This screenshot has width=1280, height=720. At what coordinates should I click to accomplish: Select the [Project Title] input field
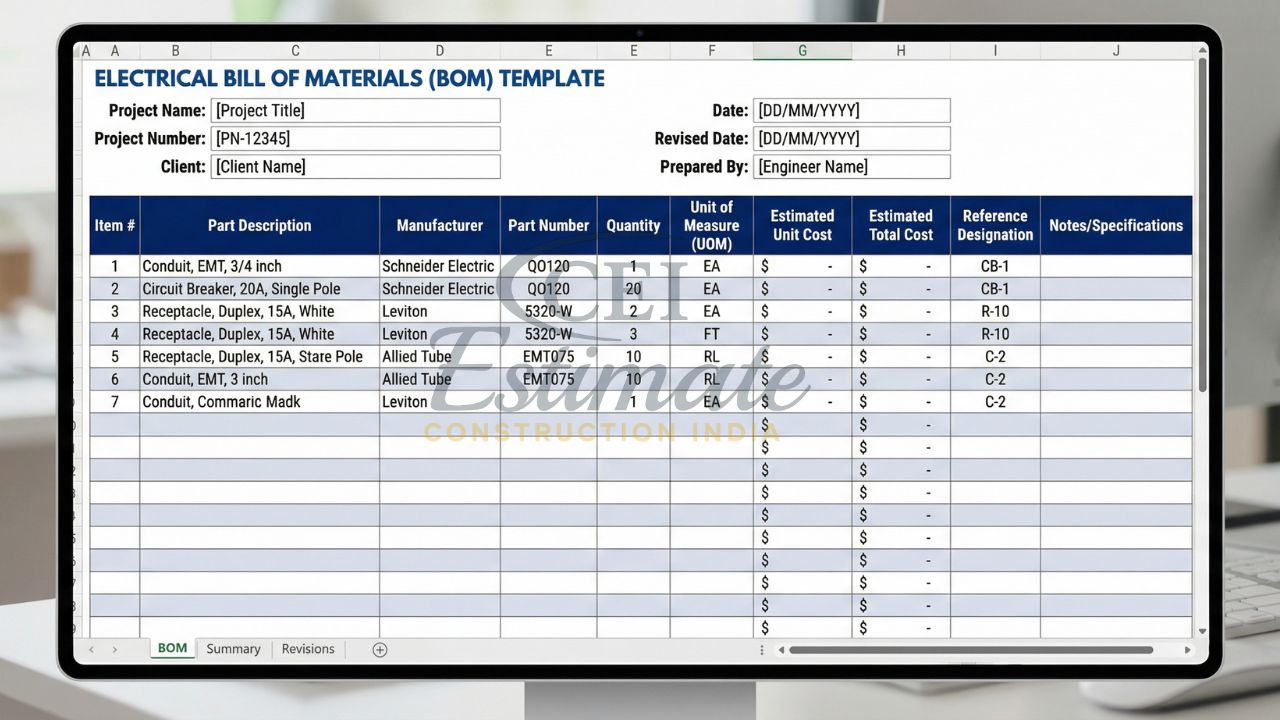[356, 110]
